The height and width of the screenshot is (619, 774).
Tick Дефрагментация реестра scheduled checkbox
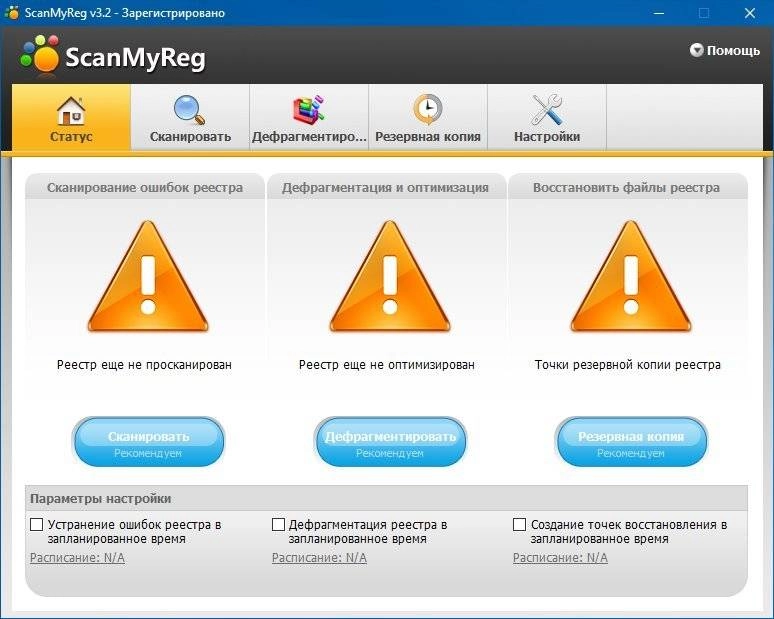tap(278, 524)
